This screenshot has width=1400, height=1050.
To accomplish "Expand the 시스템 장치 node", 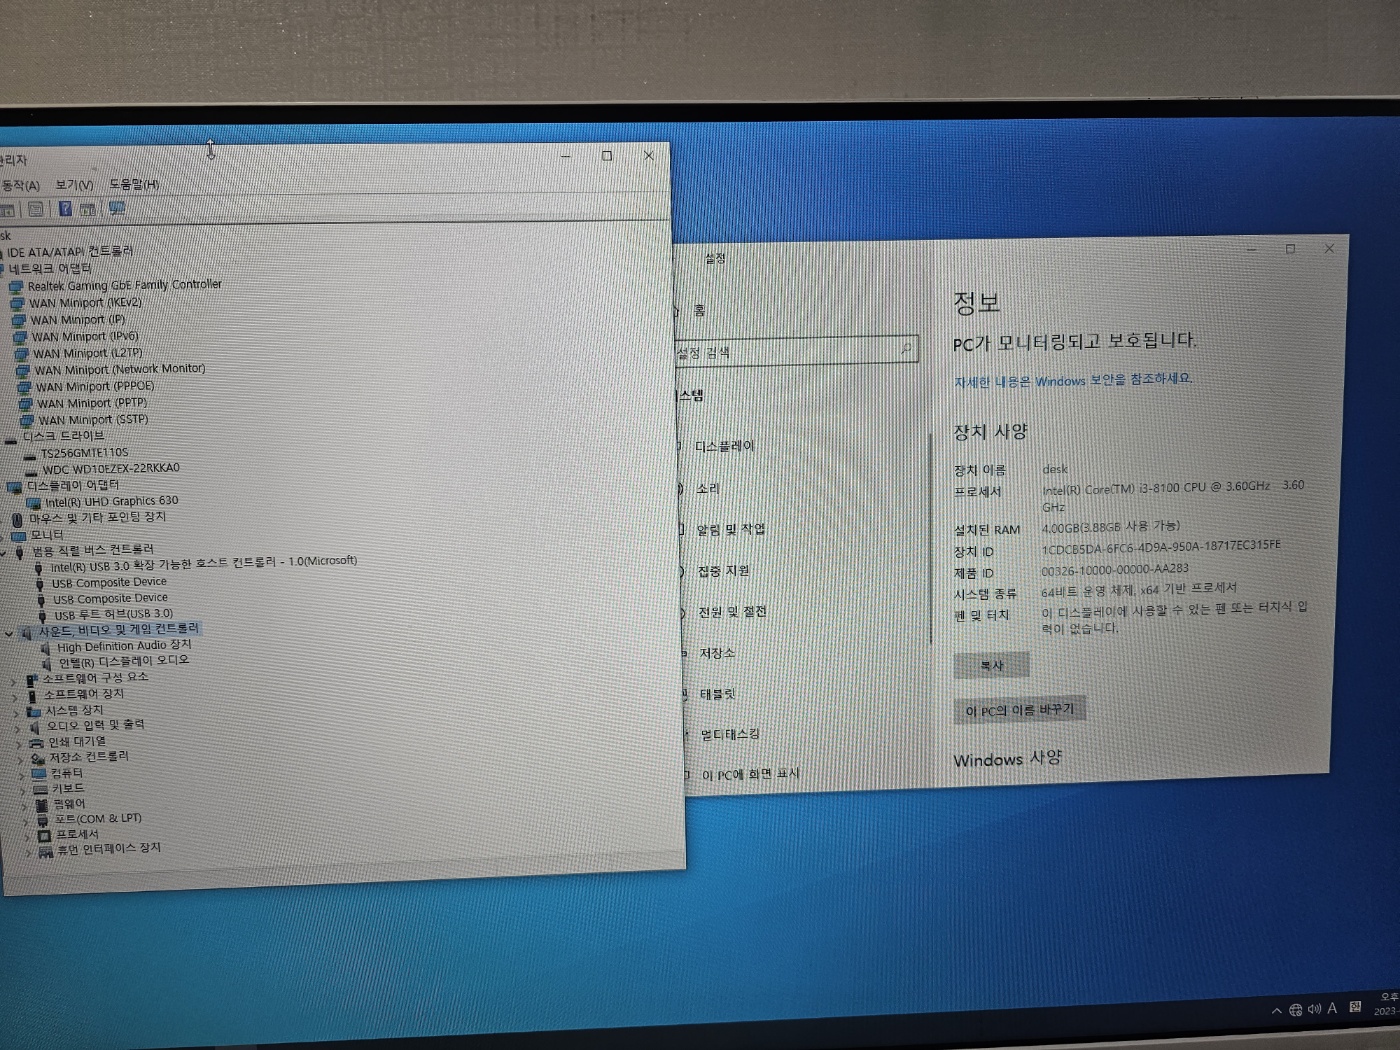I will [x=17, y=712].
